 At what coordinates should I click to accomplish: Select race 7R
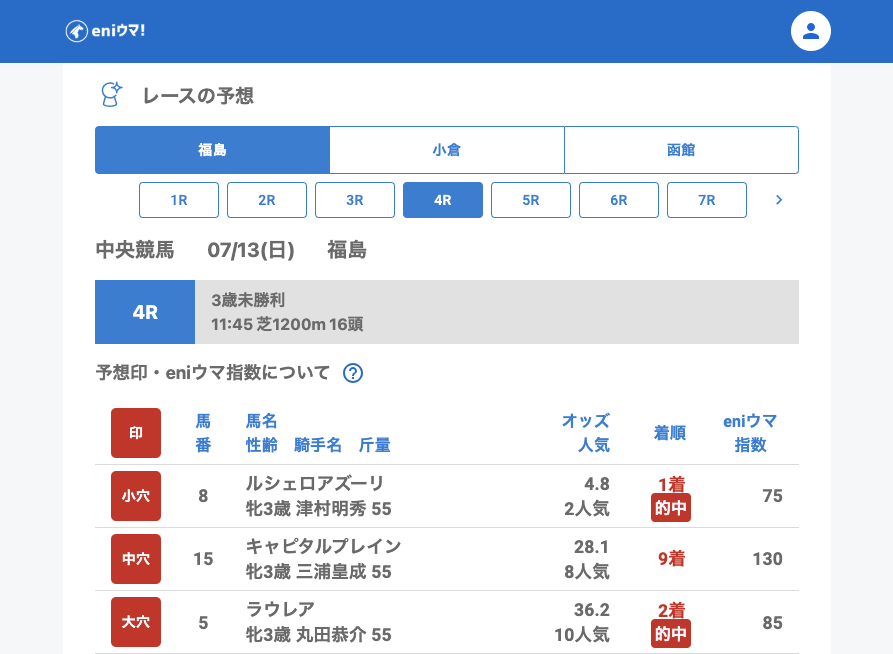[x=707, y=200]
